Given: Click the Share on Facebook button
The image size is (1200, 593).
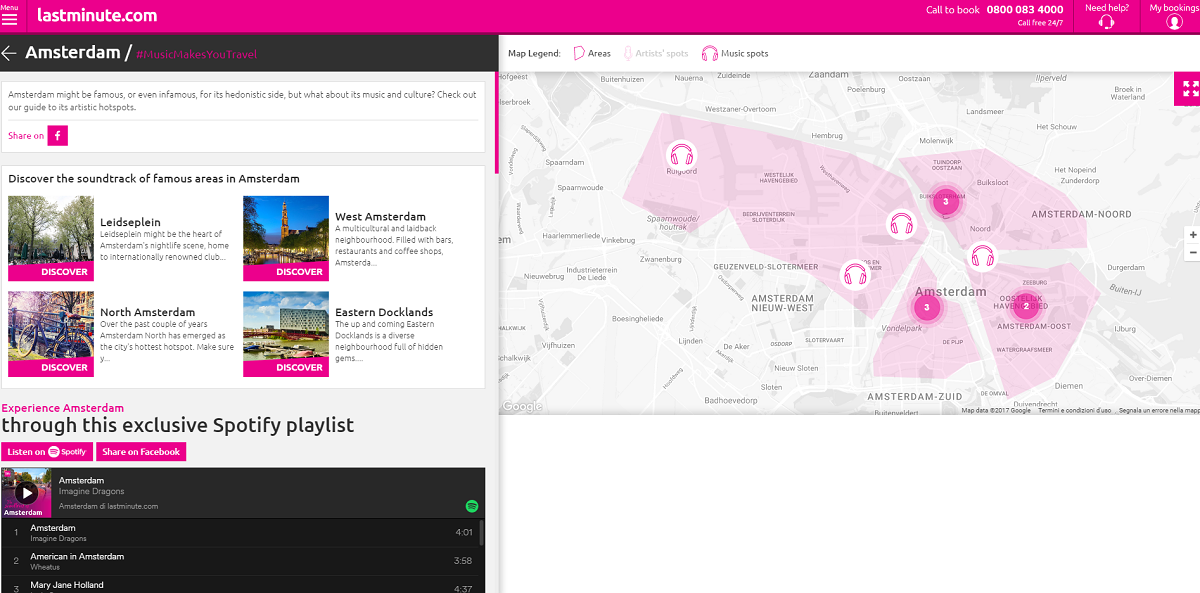Looking at the screenshot, I should [x=141, y=452].
